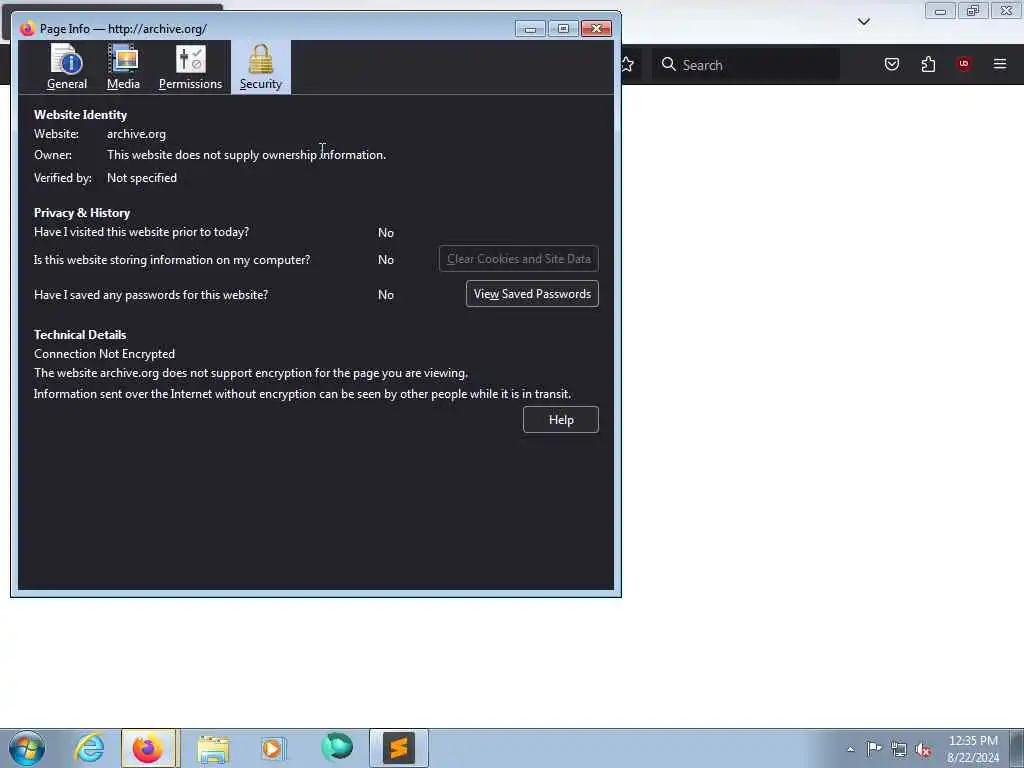Screen dimensions: 1024x768
Task: Select the Permissions tab
Action: [190, 67]
